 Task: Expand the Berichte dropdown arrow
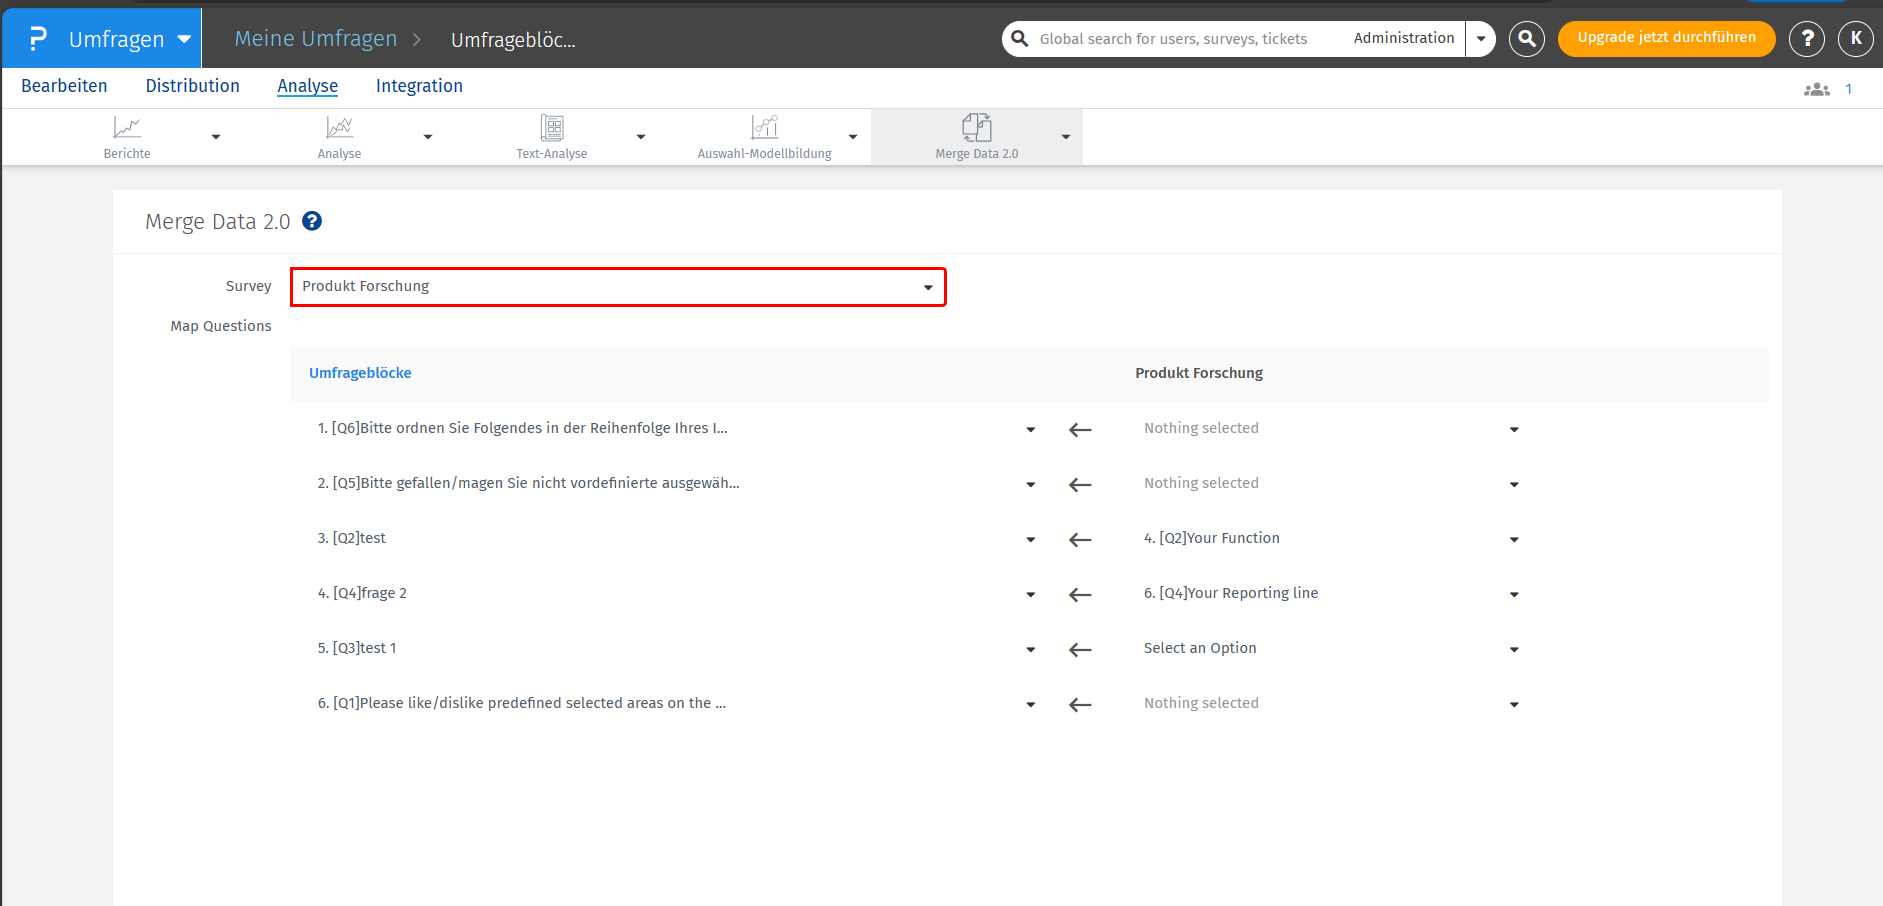(216, 137)
